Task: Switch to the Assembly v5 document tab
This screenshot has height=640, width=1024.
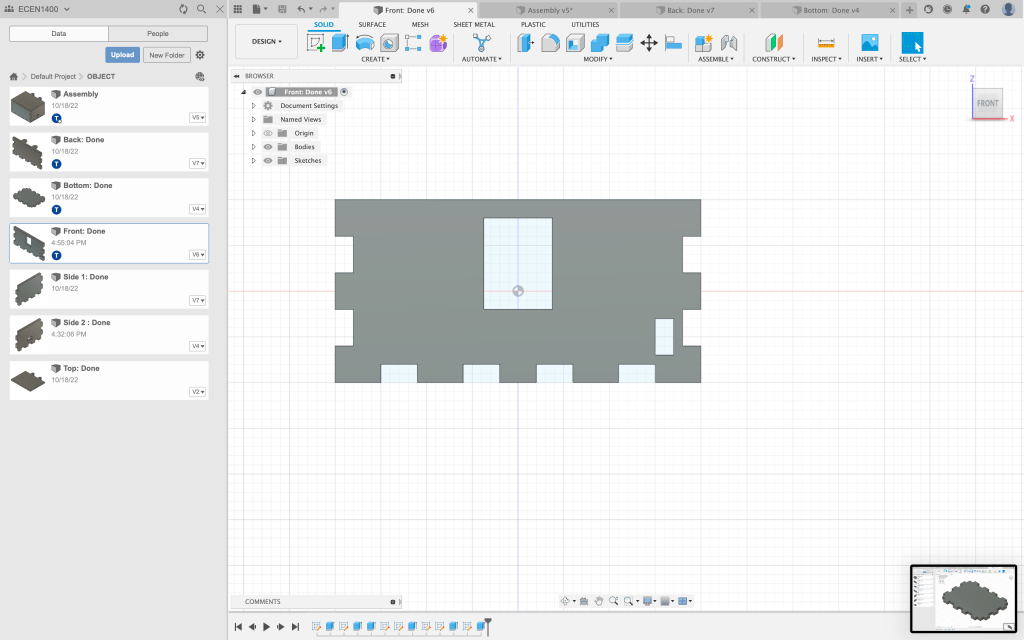Action: 550,10
